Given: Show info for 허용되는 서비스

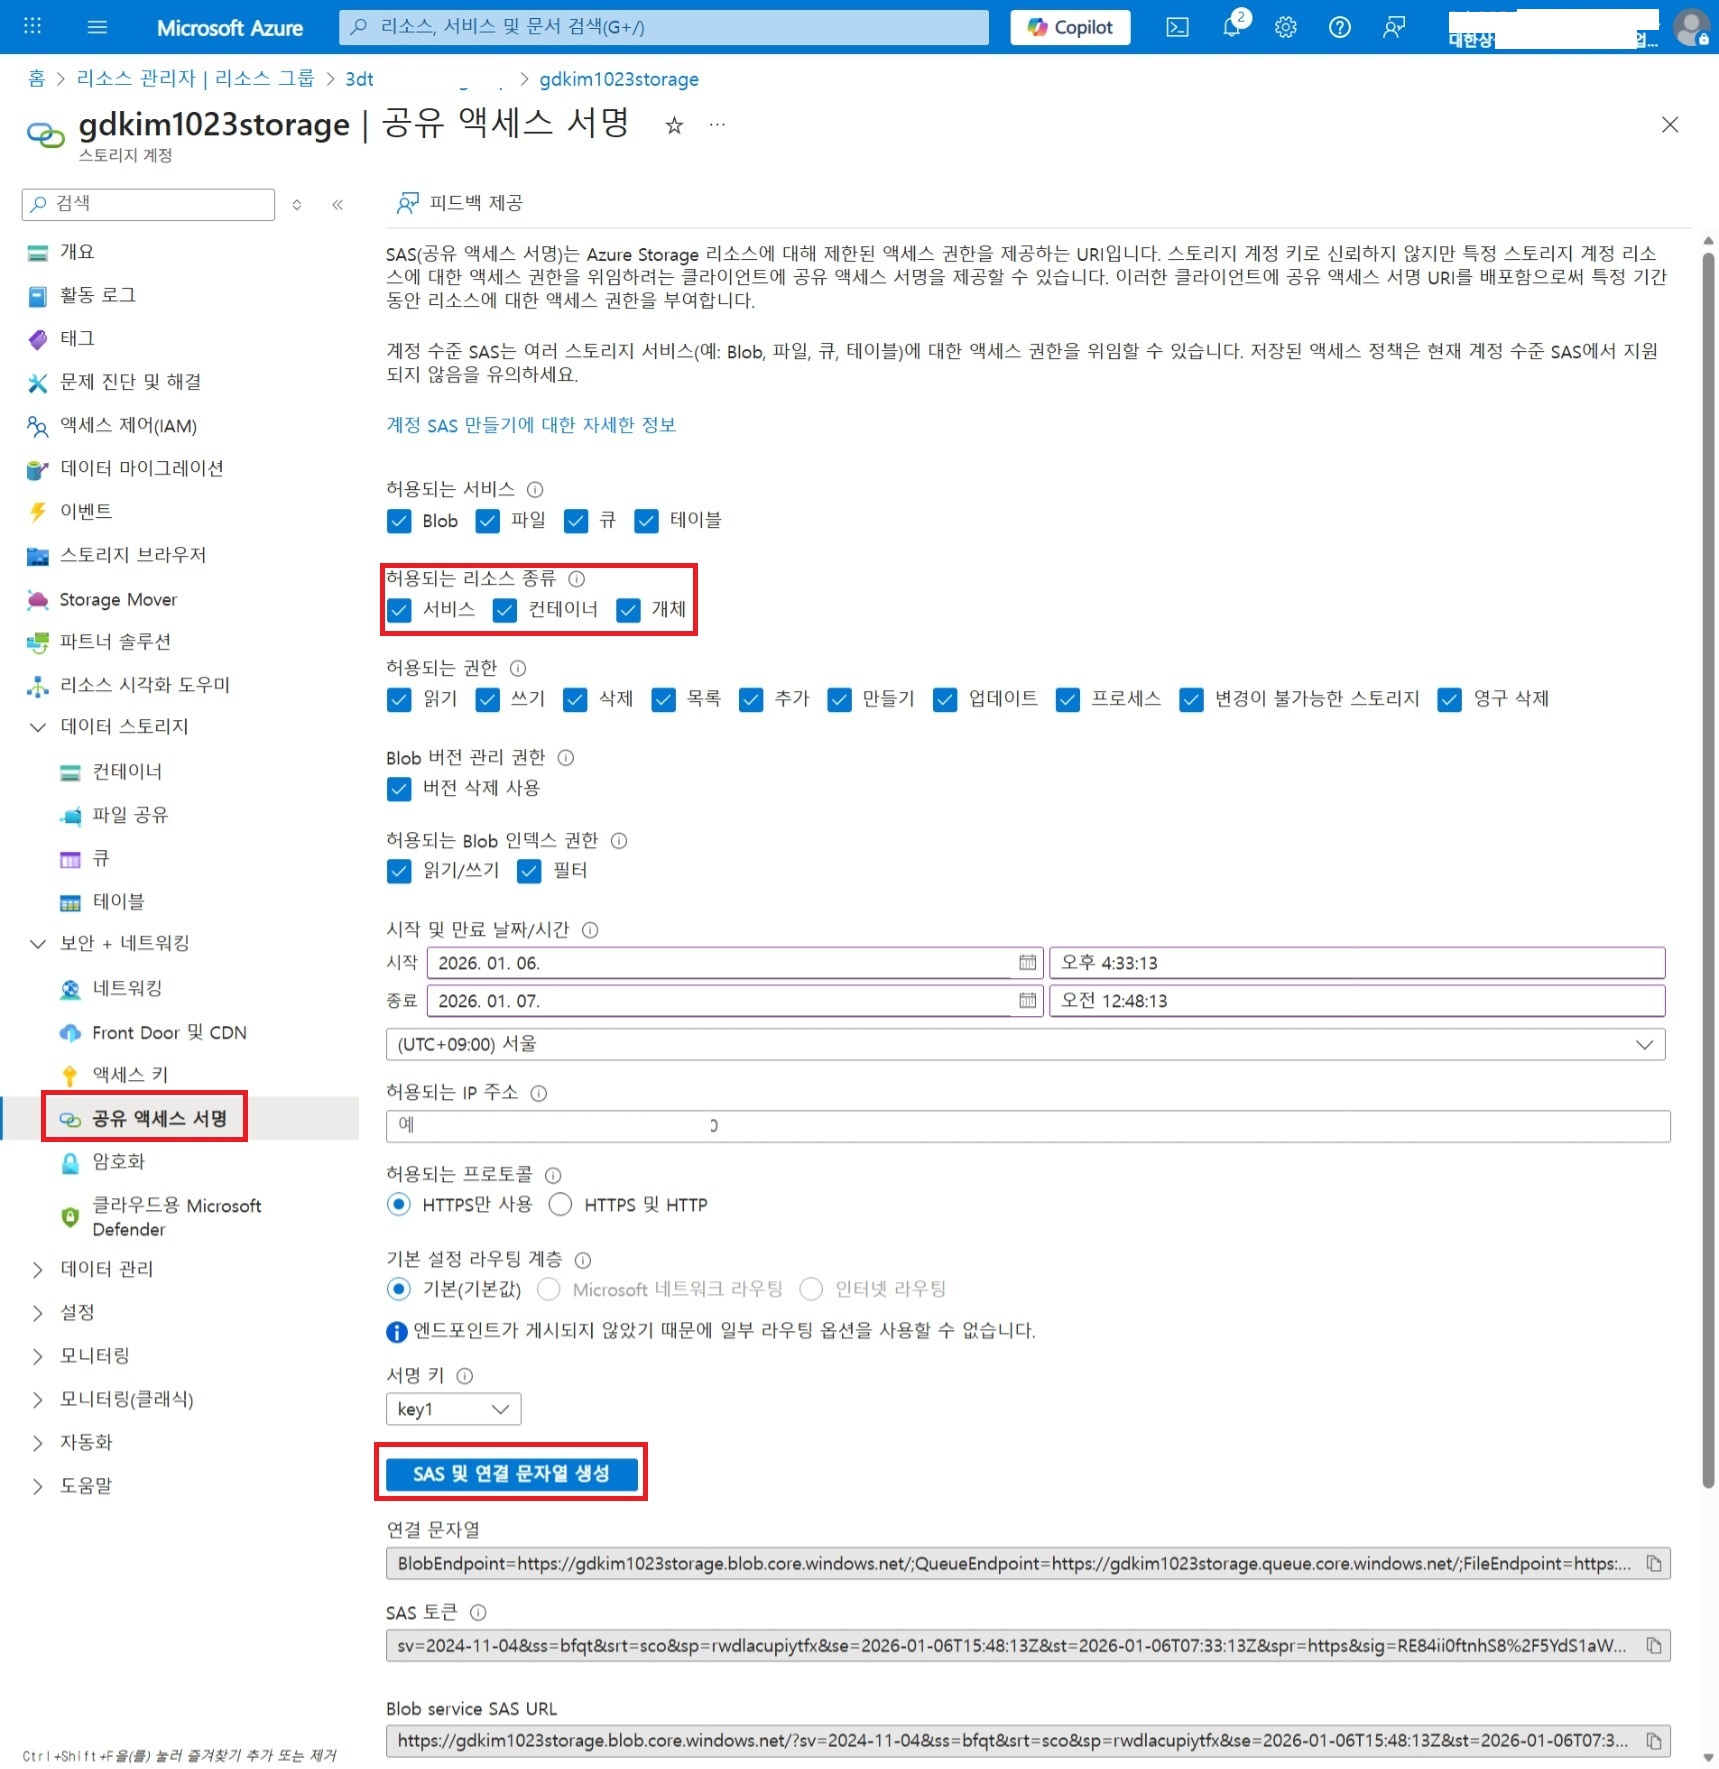Looking at the screenshot, I should [x=535, y=489].
